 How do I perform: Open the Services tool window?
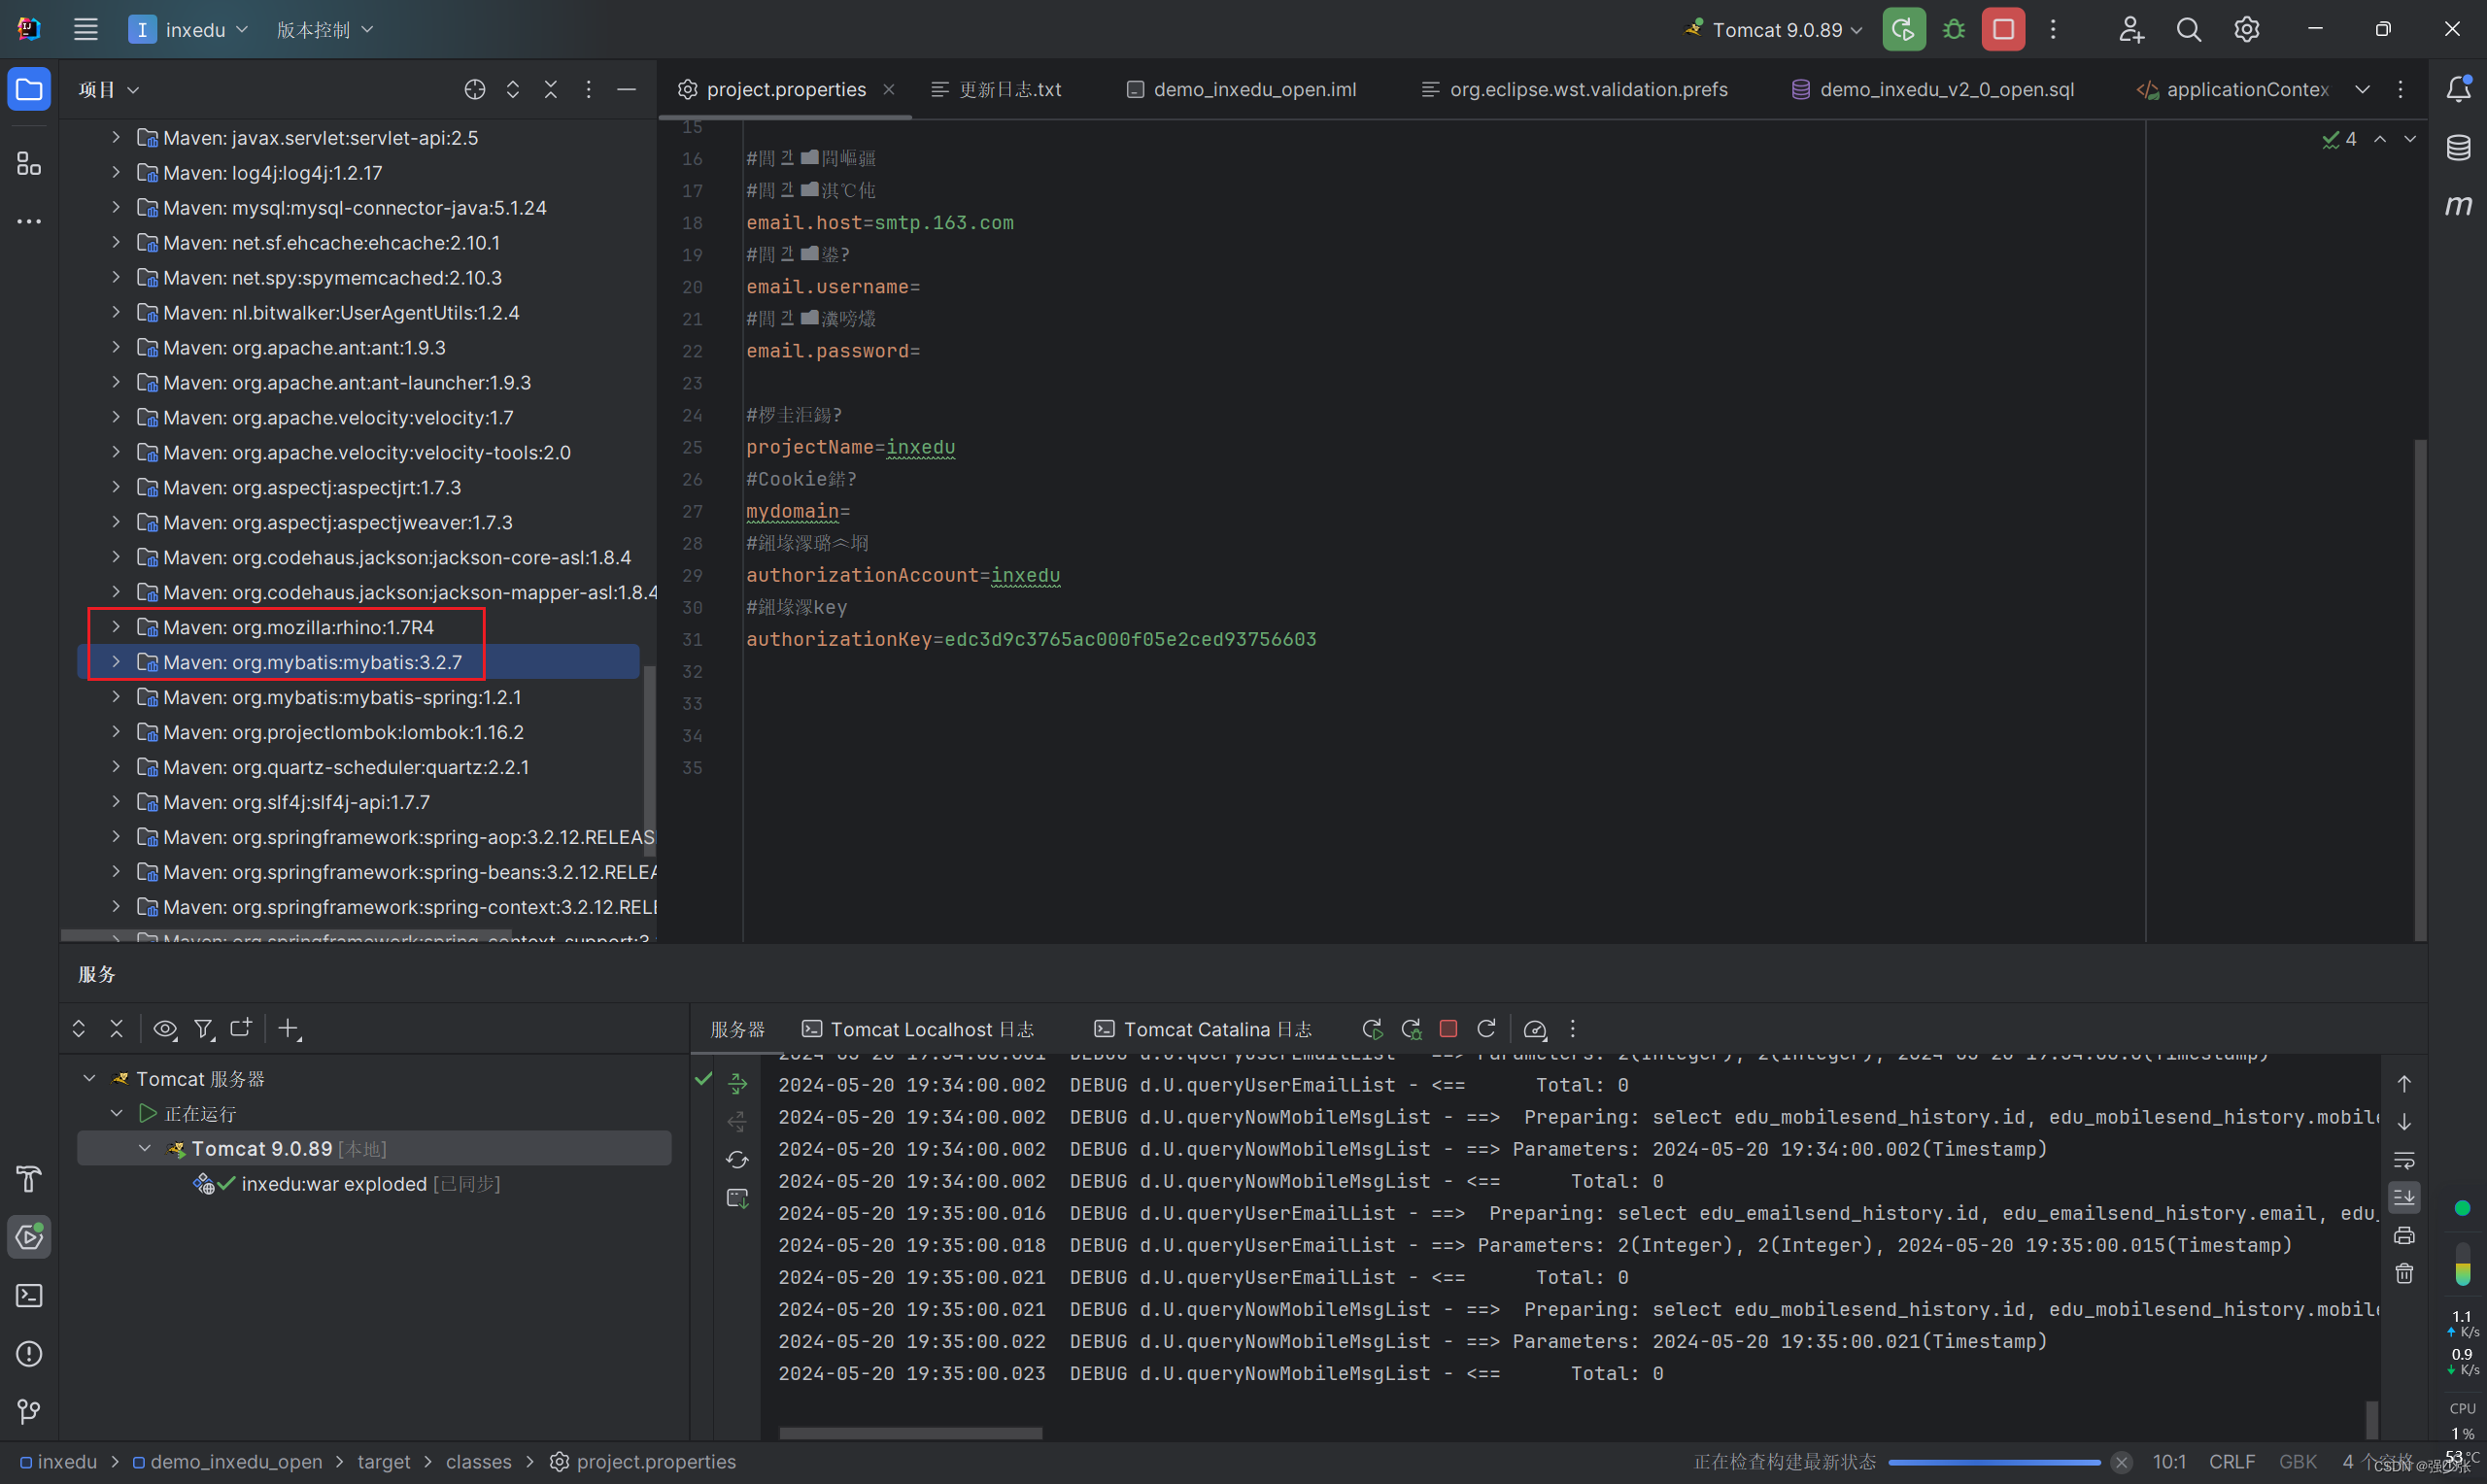point(29,1237)
